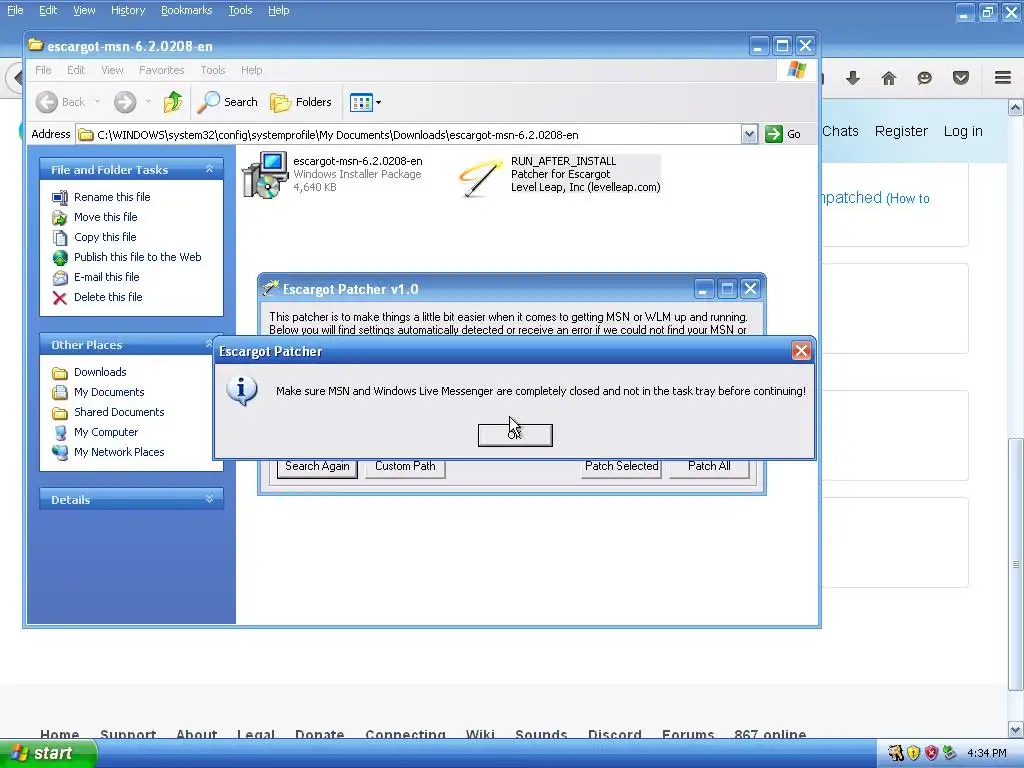Click OK in Escargot Patcher dialog

pyautogui.click(x=515, y=435)
